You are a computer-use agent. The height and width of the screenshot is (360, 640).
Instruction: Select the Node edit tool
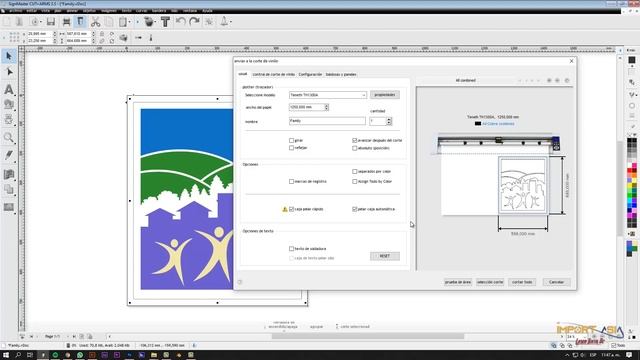coord(9,72)
